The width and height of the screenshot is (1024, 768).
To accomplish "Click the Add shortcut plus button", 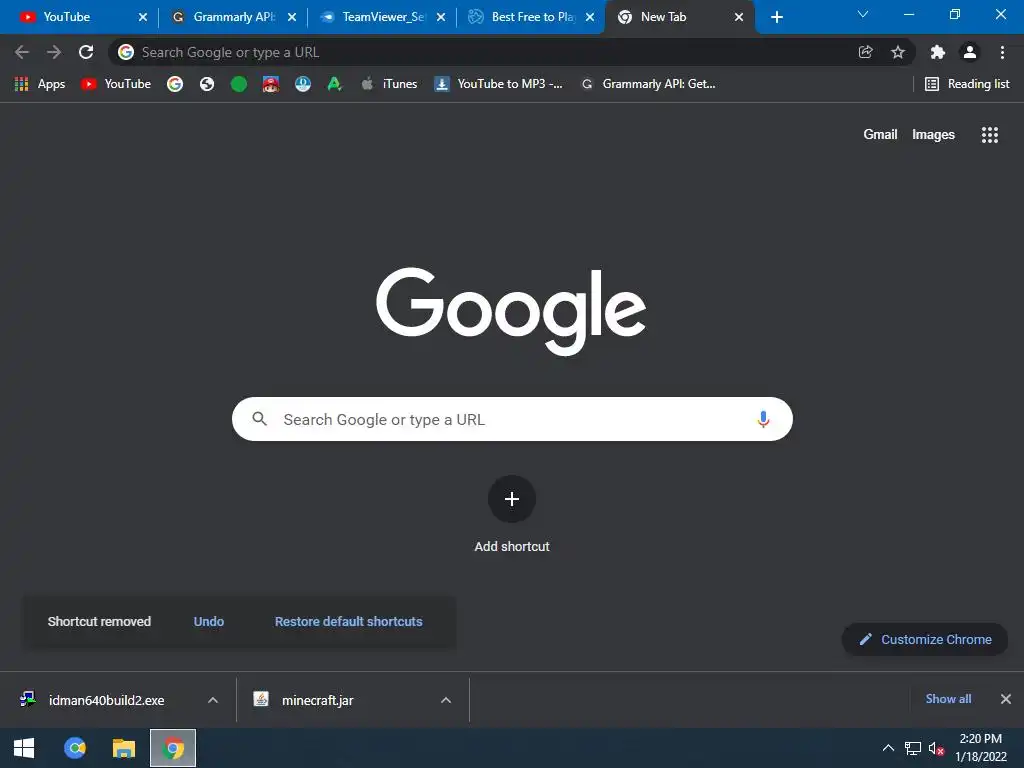I will (512, 499).
